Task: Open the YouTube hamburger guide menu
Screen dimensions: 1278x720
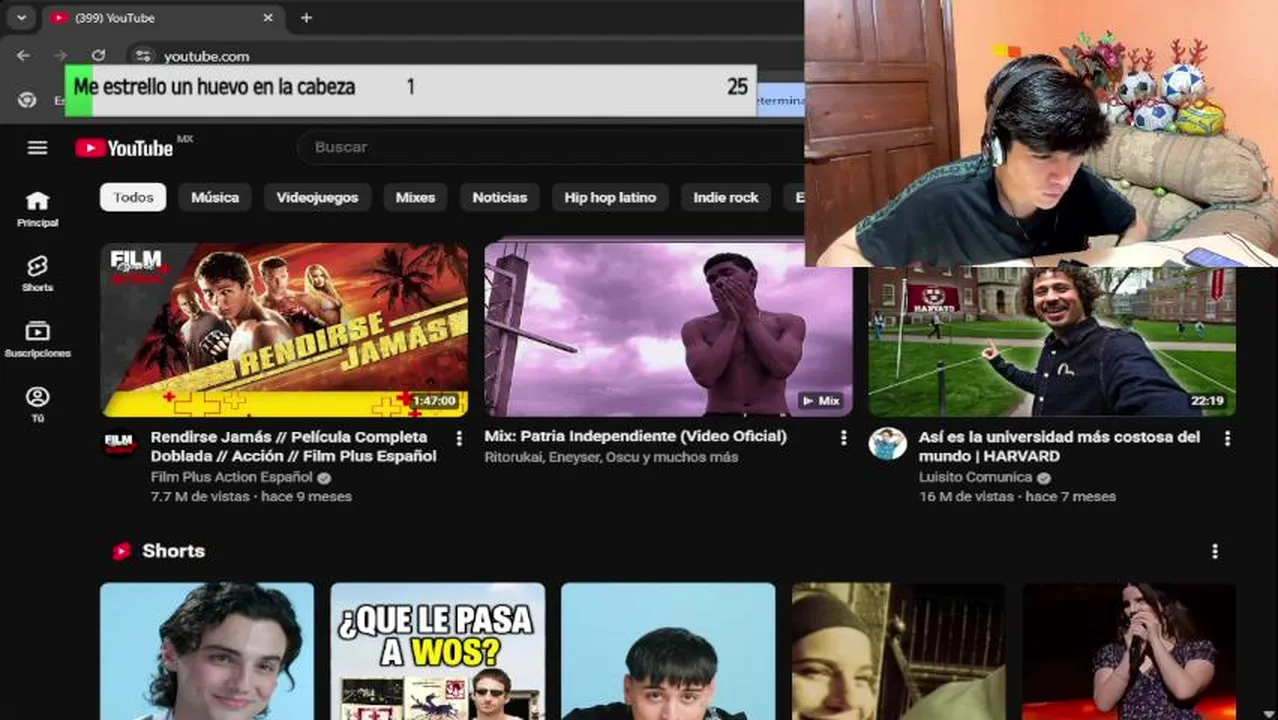Action: coord(37,148)
